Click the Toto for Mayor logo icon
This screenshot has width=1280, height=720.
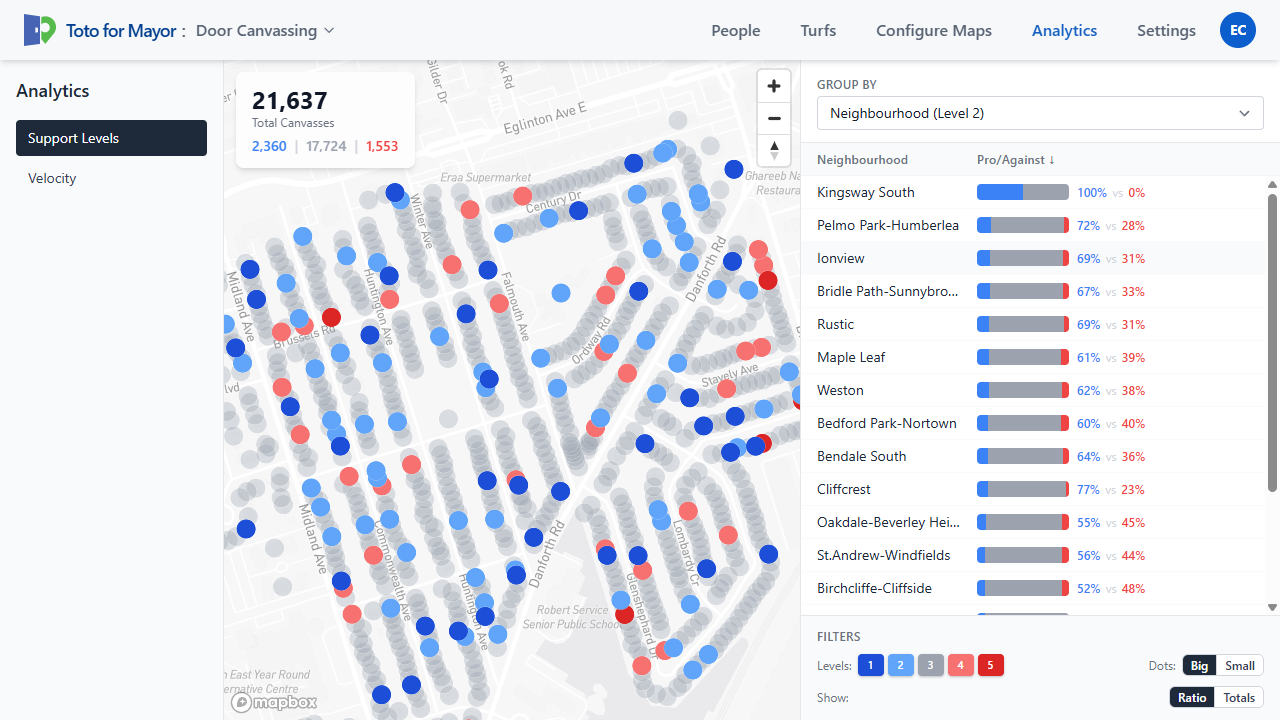tap(40, 30)
